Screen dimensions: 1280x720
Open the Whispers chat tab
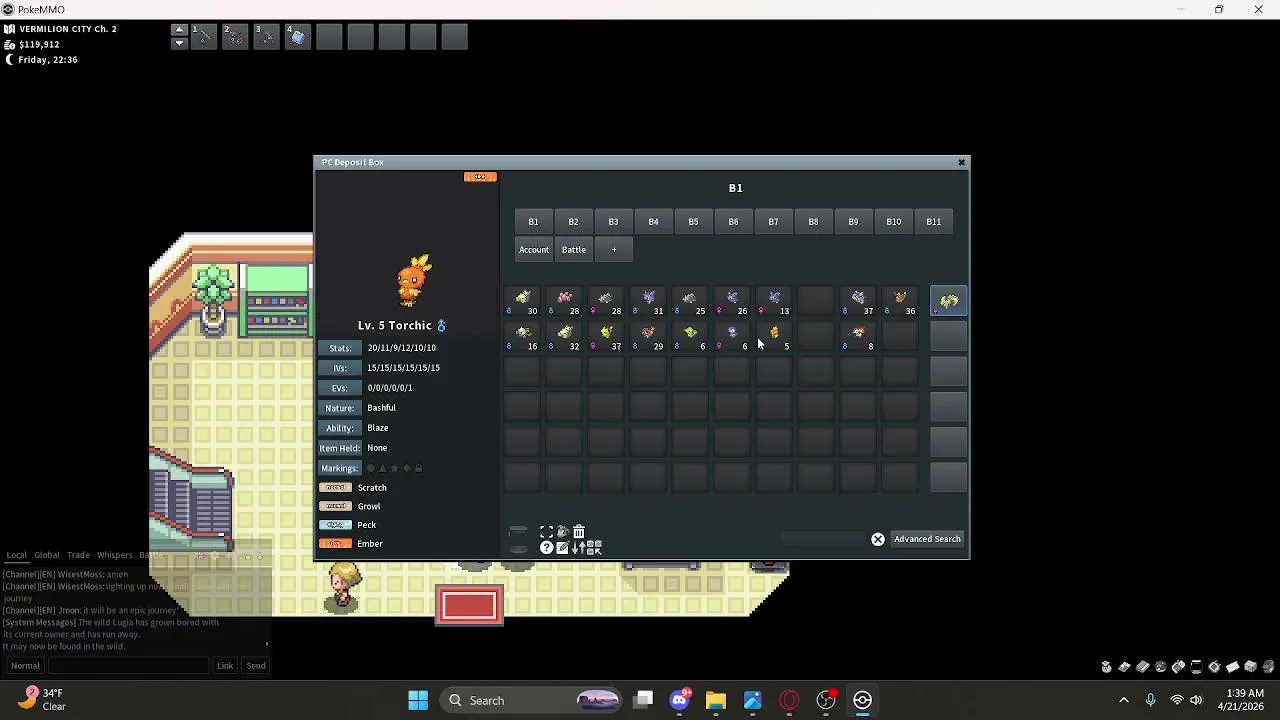114,555
